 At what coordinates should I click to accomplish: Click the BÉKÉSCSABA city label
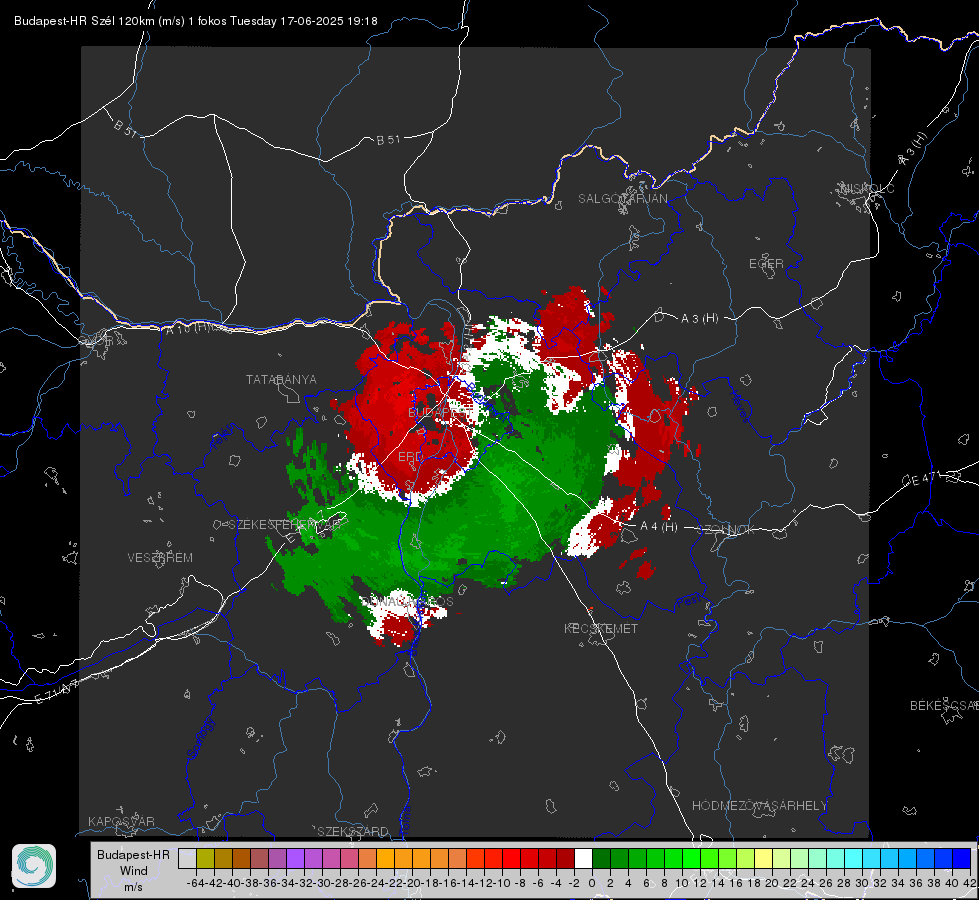[x=944, y=706]
